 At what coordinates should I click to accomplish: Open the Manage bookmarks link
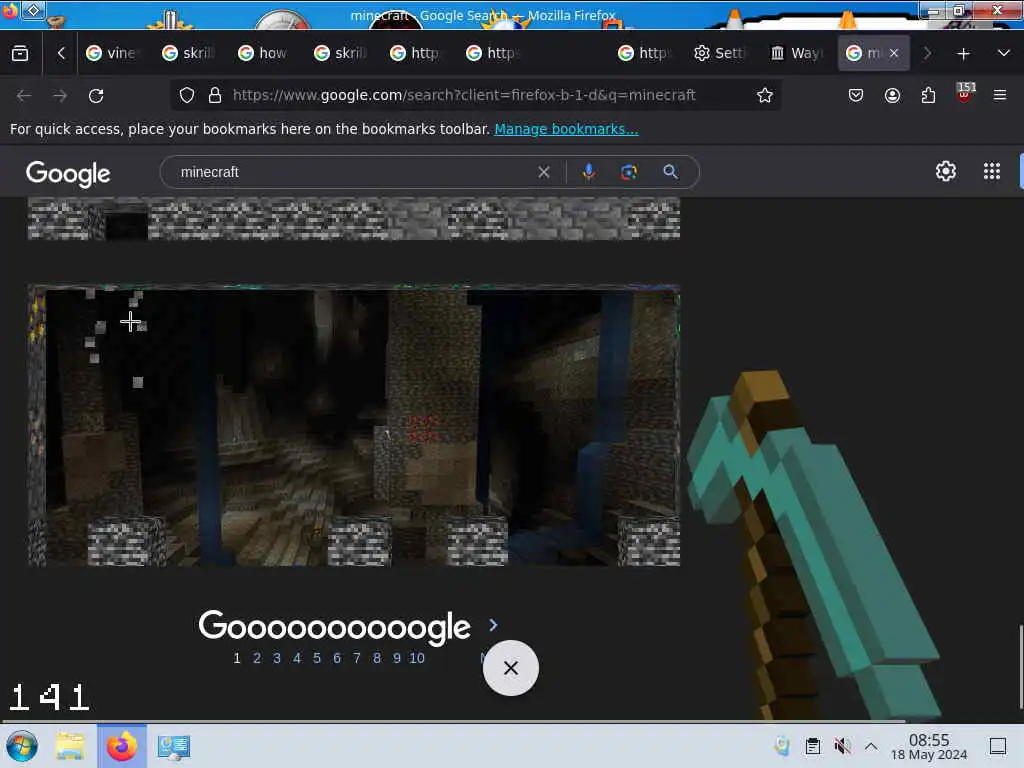(x=566, y=129)
